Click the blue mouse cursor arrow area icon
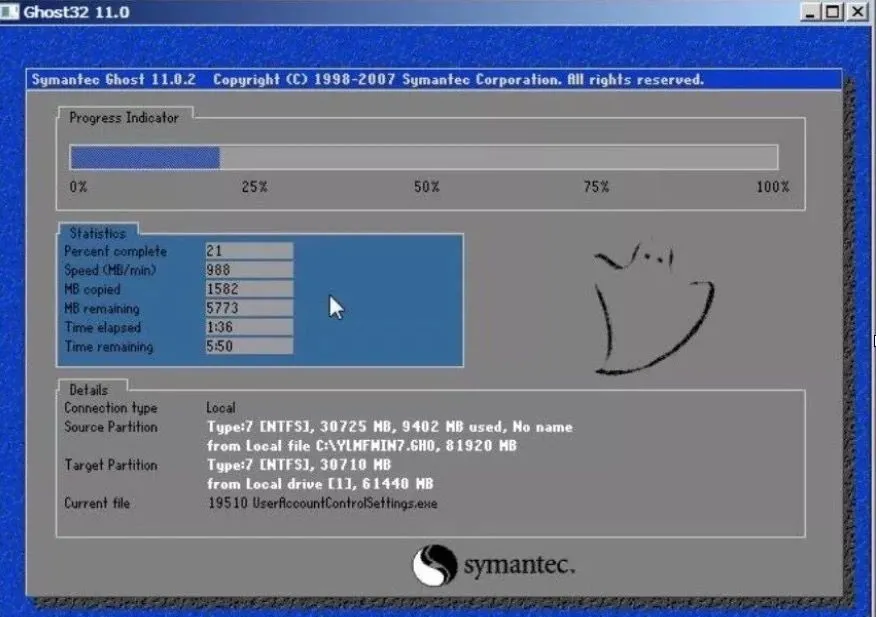 334,307
